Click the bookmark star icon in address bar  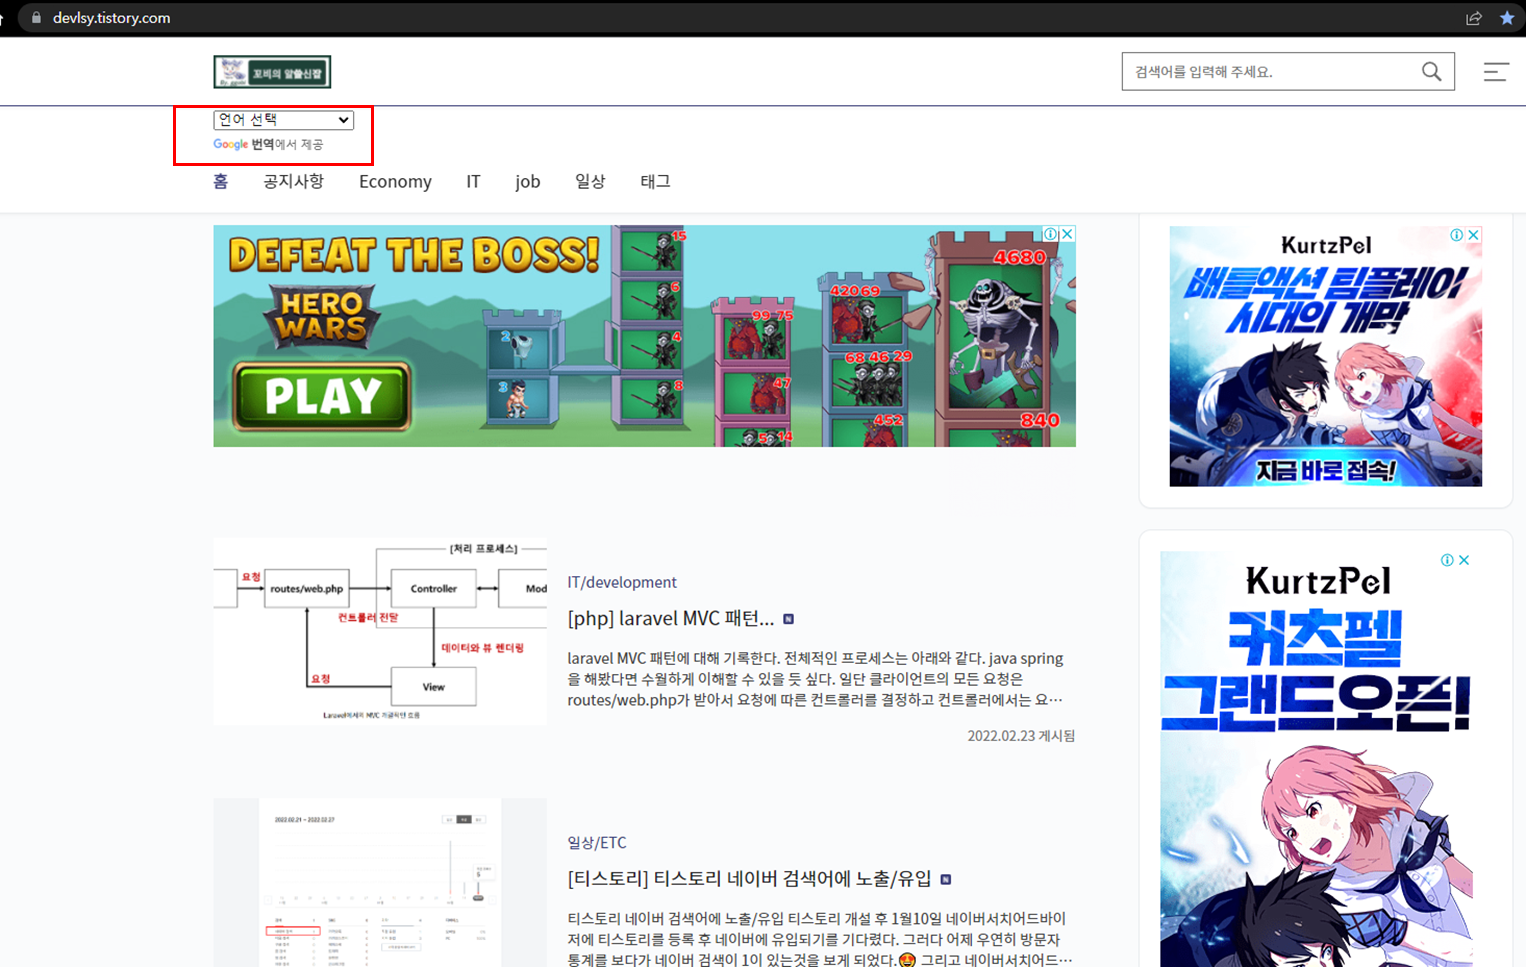(1507, 18)
